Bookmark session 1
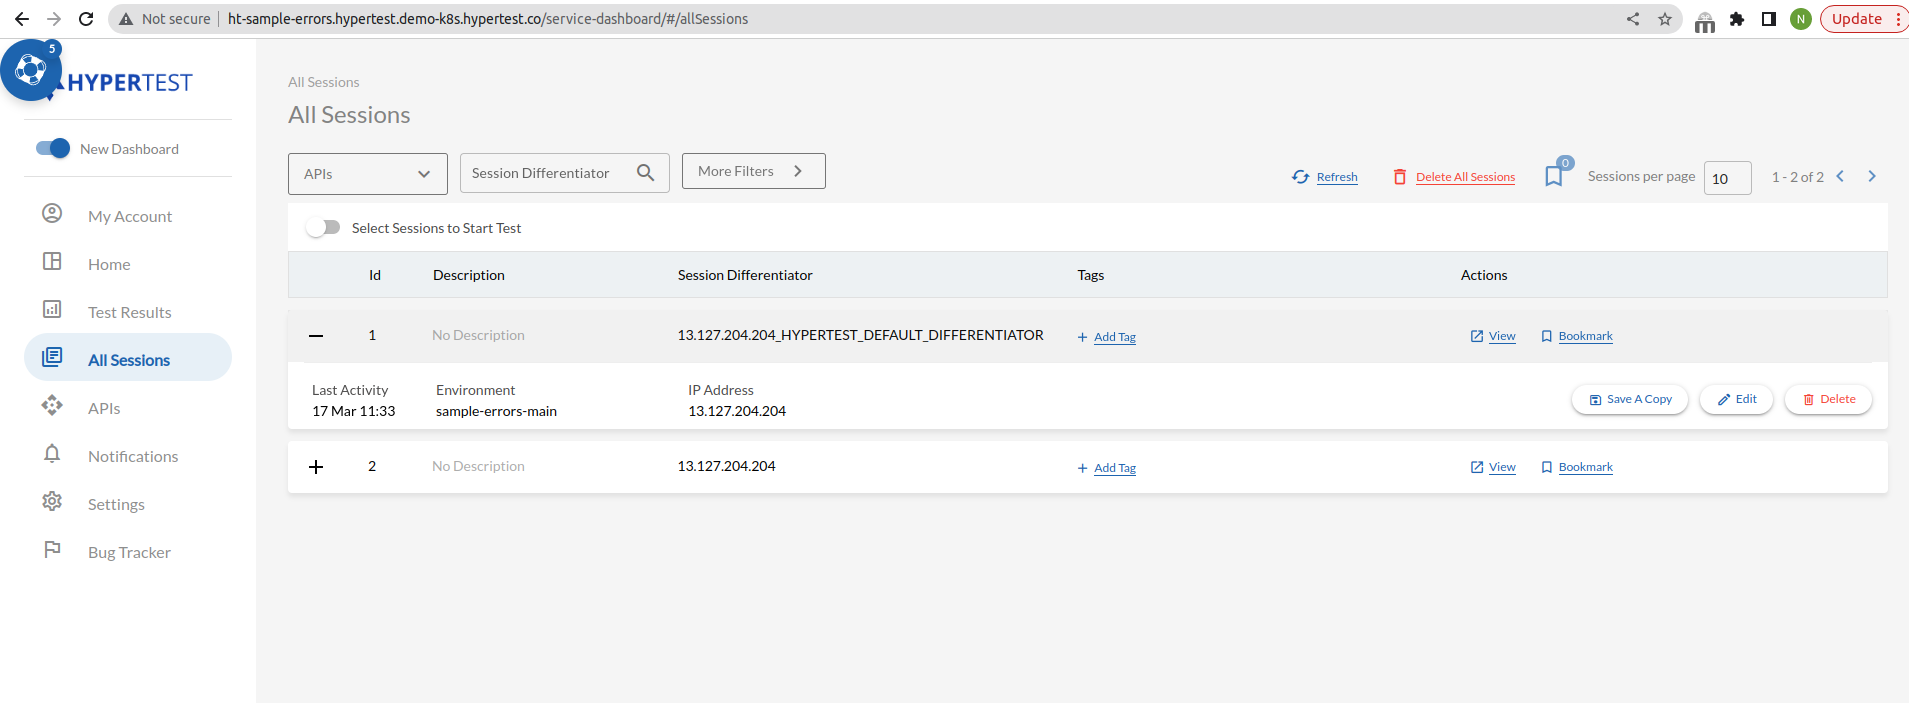 pos(1577,336)
